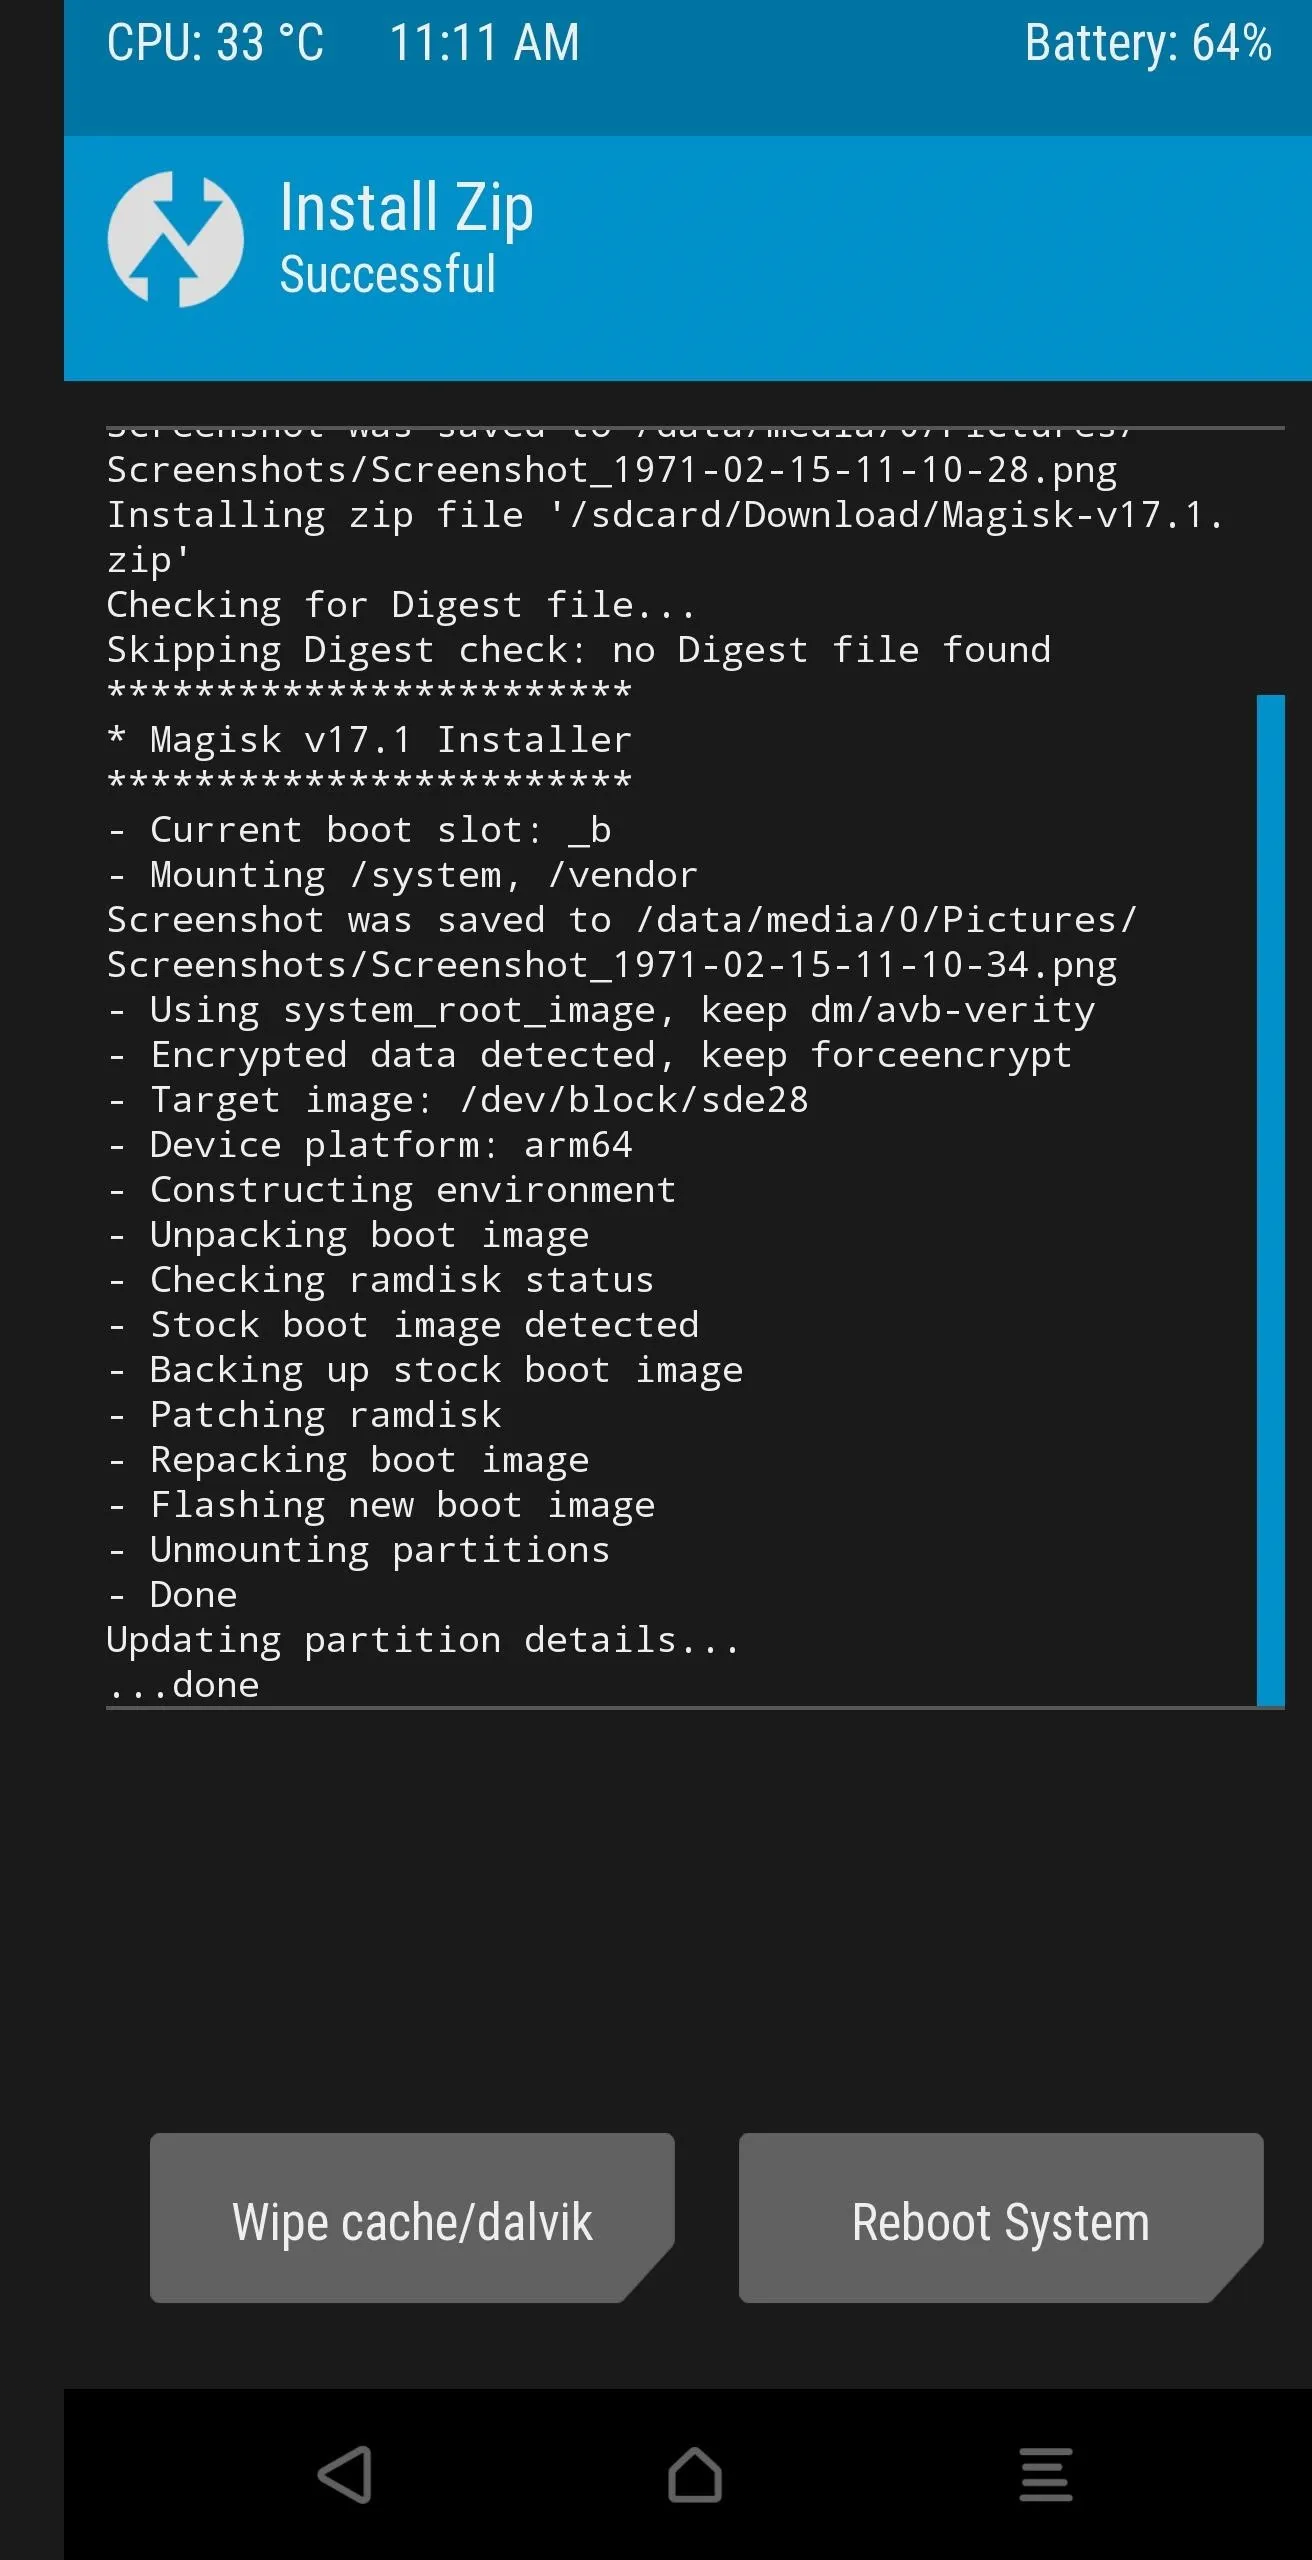
Task: Tap the Magisk v17.1 Installer line
Action: pyautogui.click(x=370, y=740)
